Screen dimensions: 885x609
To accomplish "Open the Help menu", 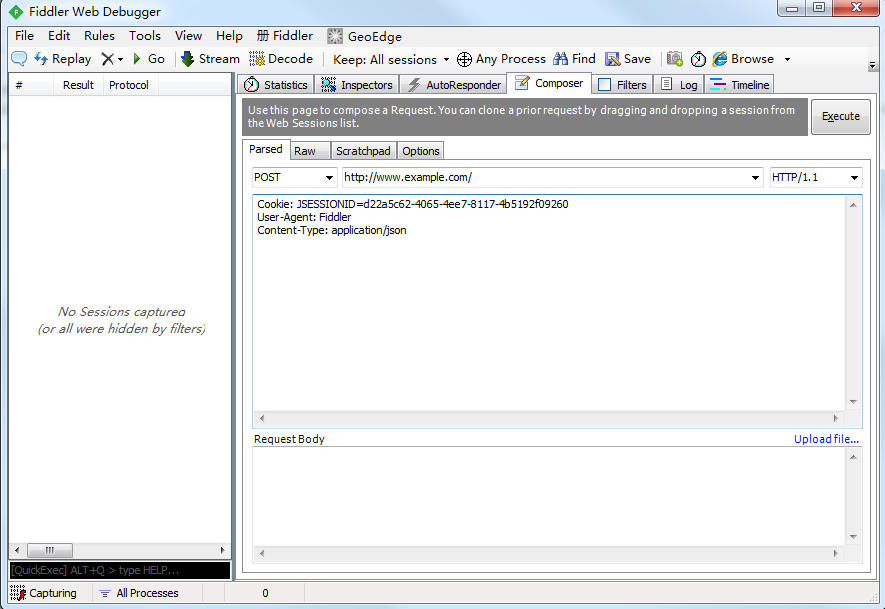I will (x=229, y=36).
